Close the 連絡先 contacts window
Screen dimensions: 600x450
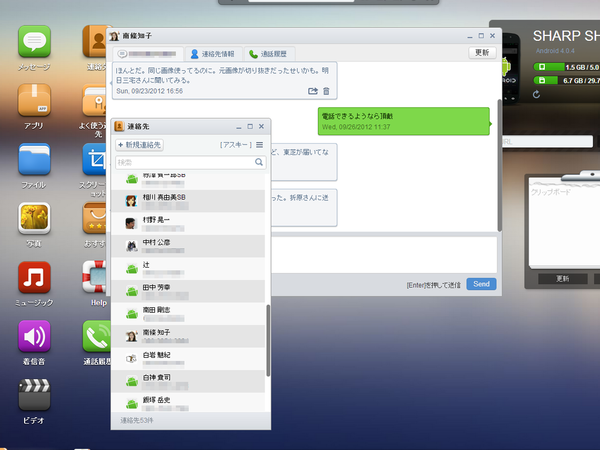tap(261, 126)
